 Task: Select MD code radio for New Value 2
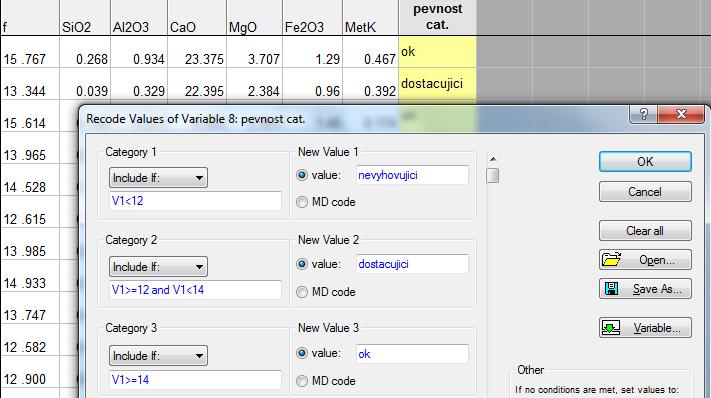[302, 292]
